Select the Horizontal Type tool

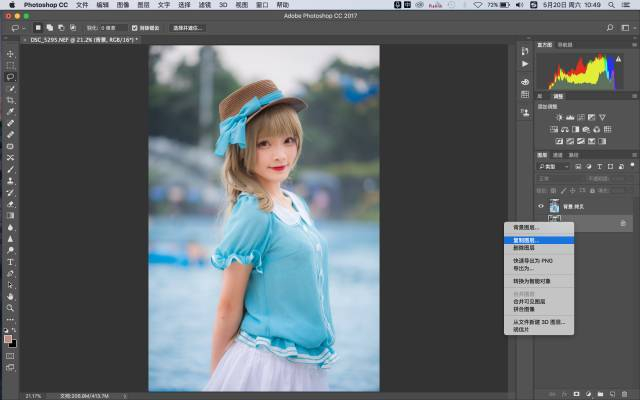10,262
